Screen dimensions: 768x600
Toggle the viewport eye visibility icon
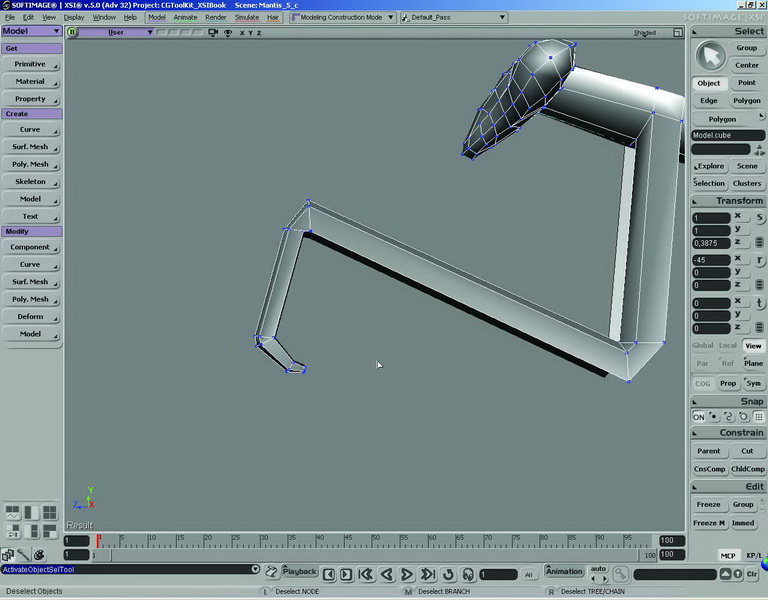tap(228, 32)
